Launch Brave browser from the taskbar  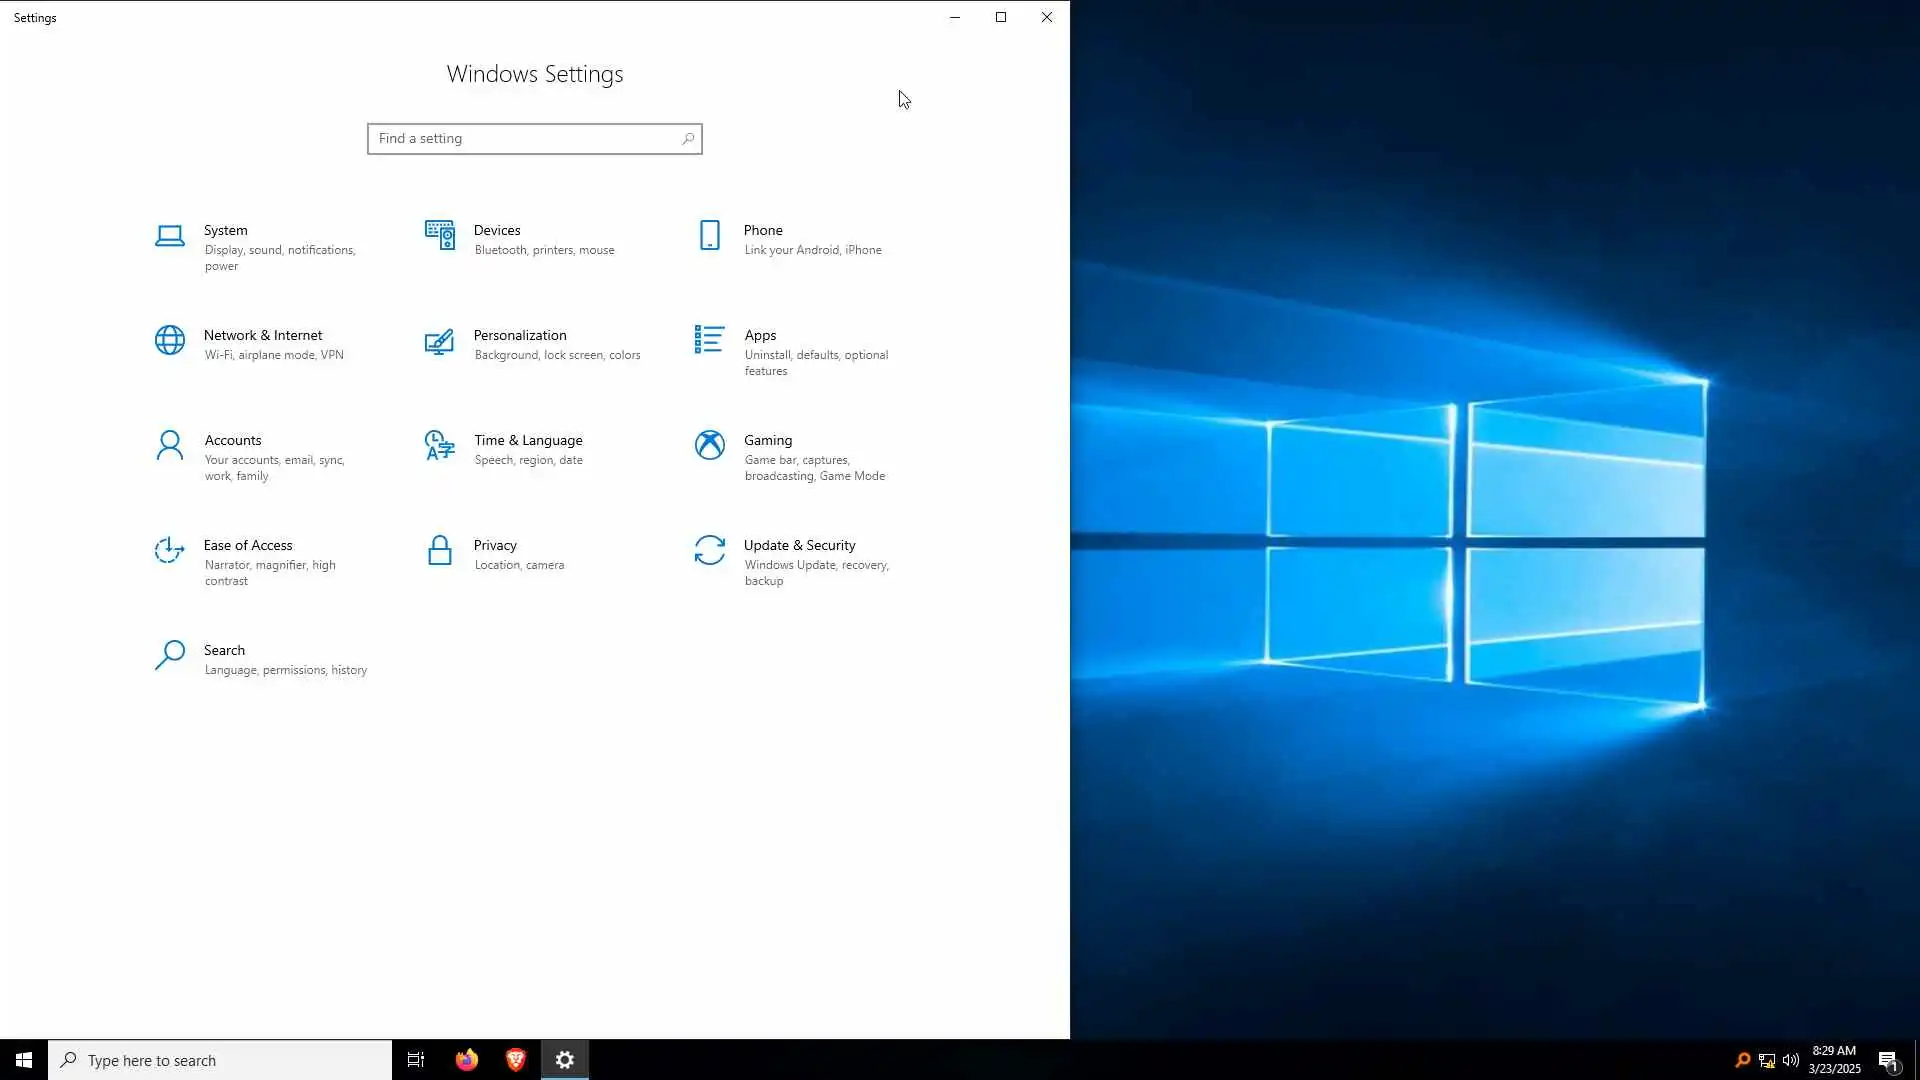(x=516, y=1060)
